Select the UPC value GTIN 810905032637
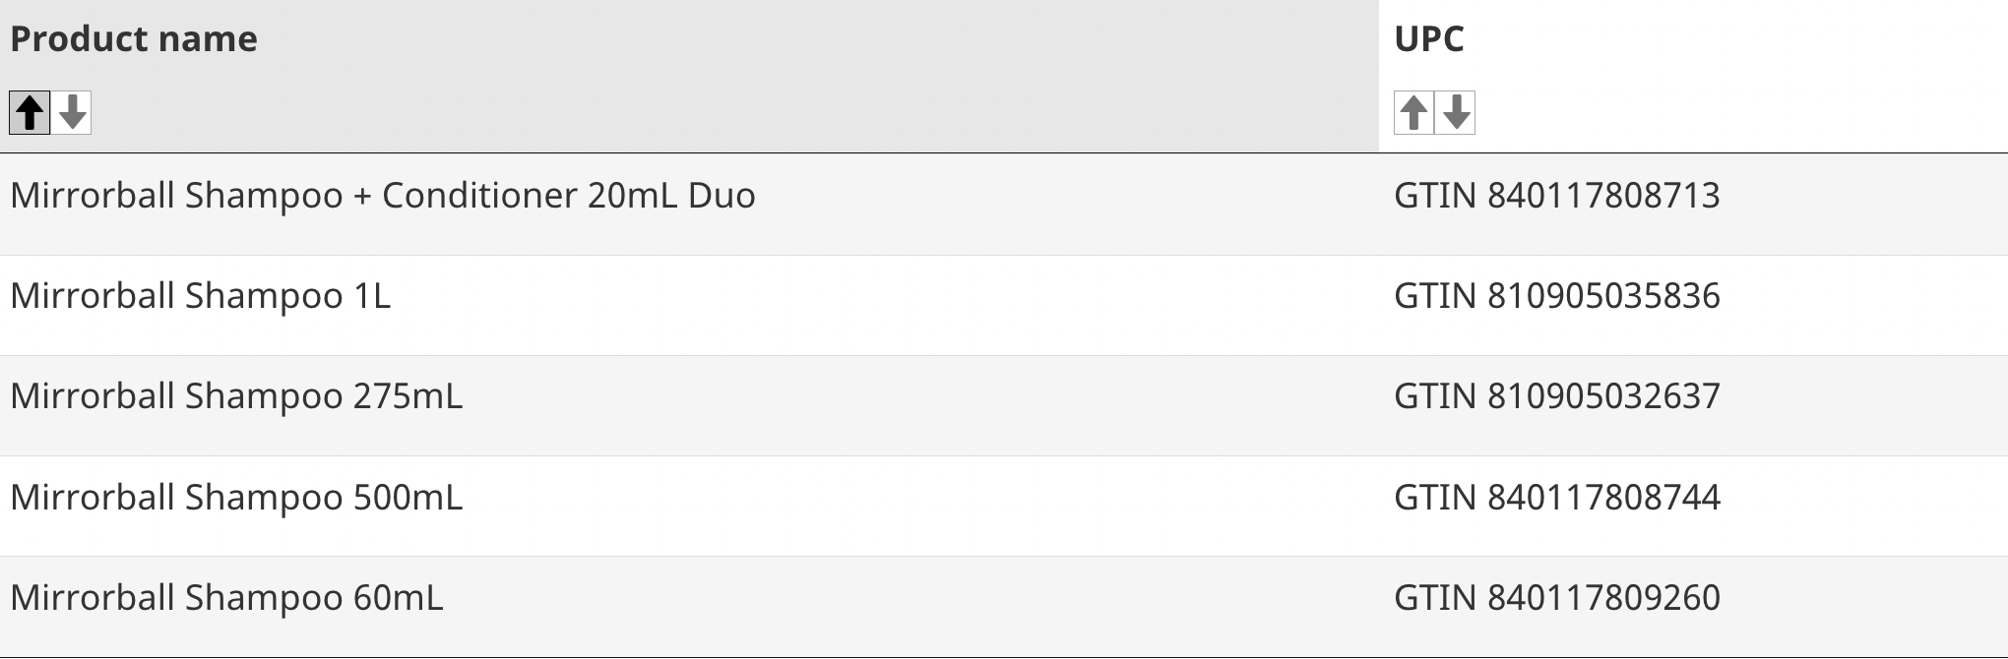 click(1556, 396)
